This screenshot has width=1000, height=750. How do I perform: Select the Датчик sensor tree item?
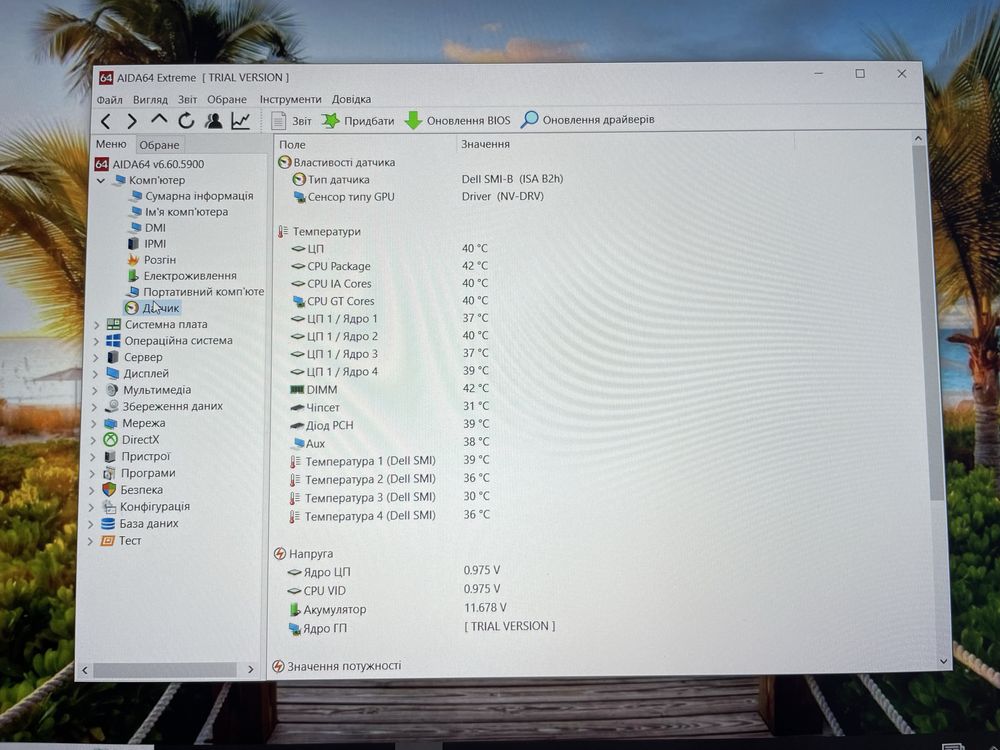coord(152,308)
